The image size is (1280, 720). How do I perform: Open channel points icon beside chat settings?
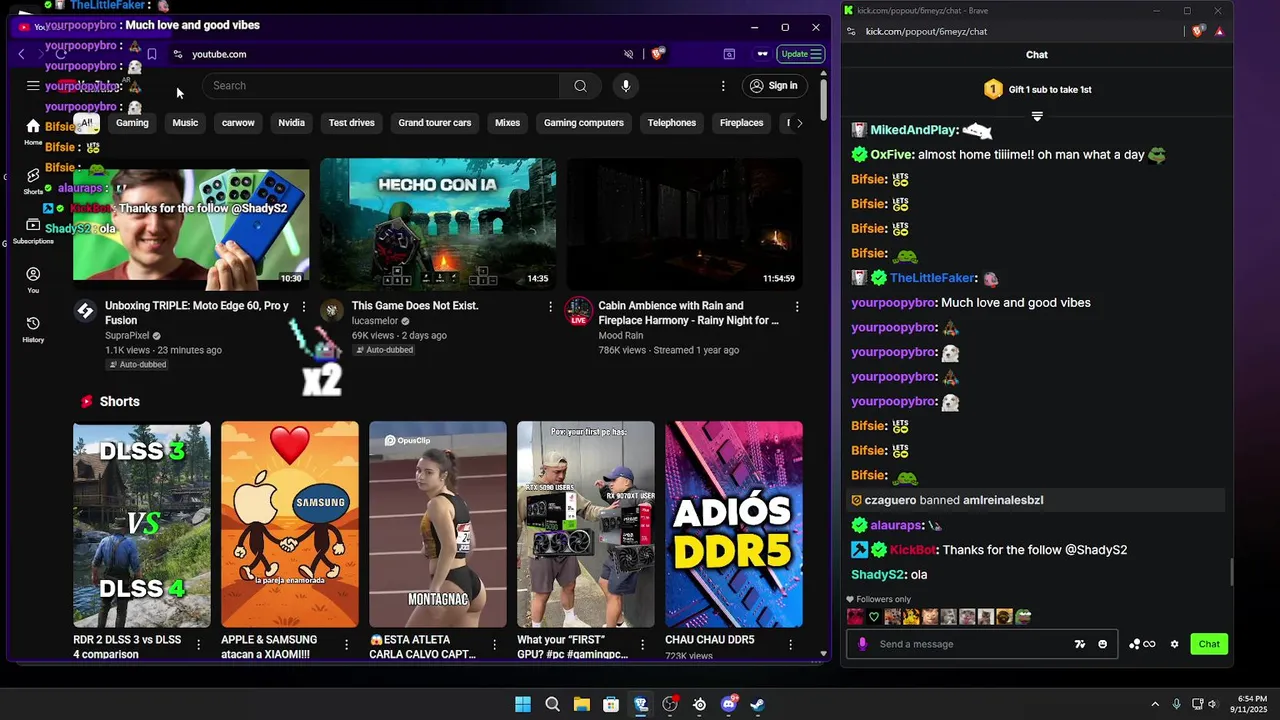click(1141, 644)
